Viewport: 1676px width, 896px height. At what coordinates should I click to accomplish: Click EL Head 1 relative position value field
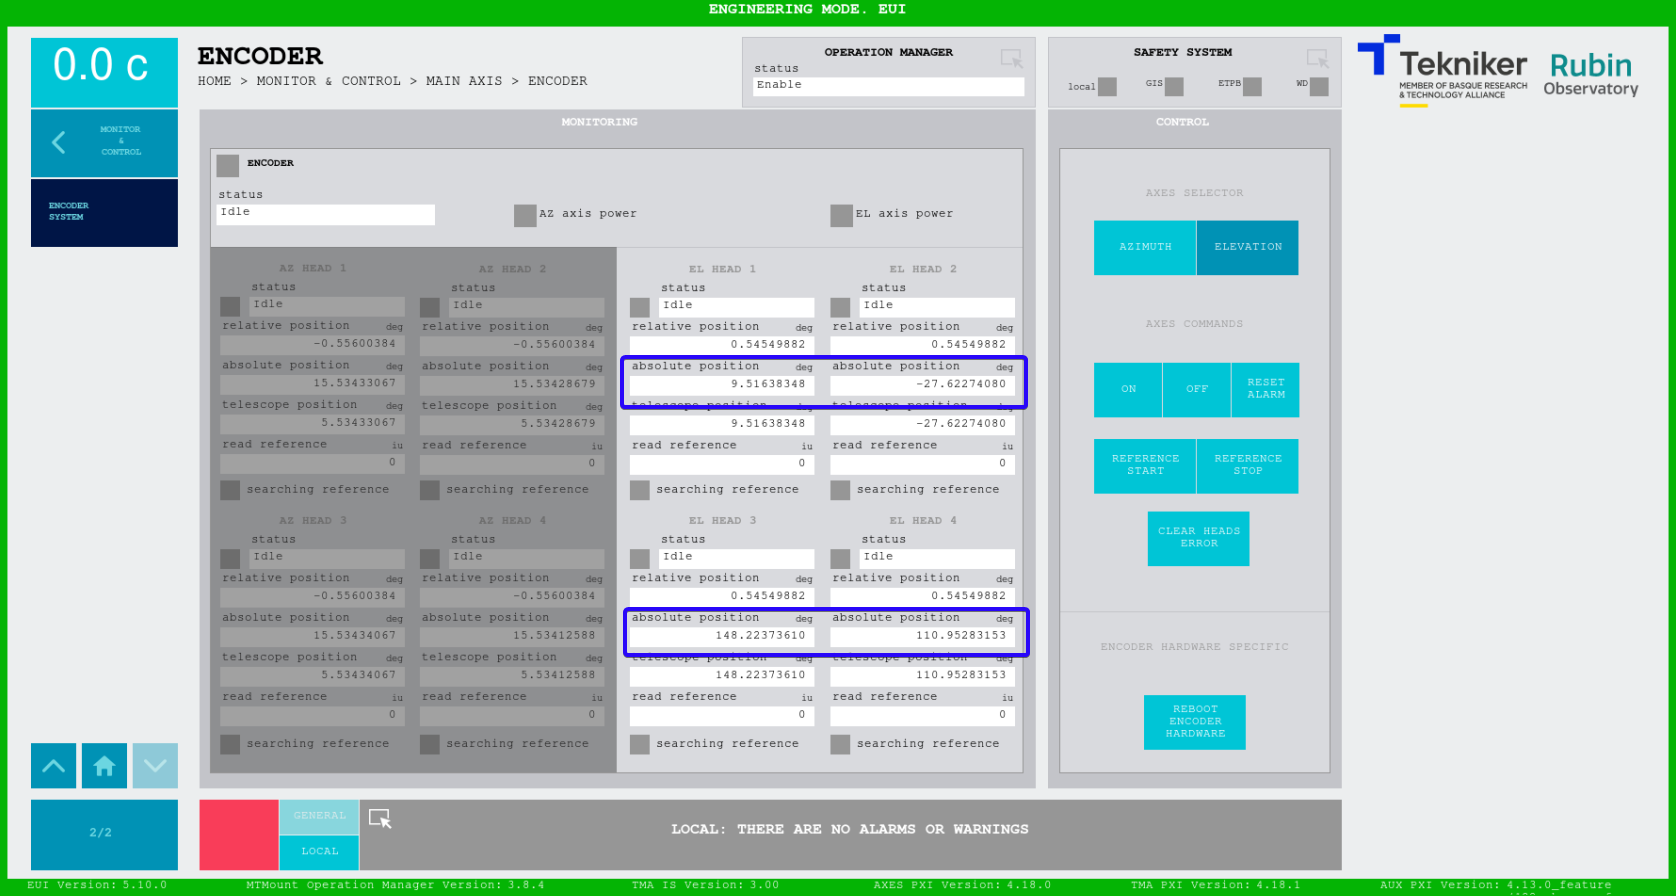pos(721,345)
